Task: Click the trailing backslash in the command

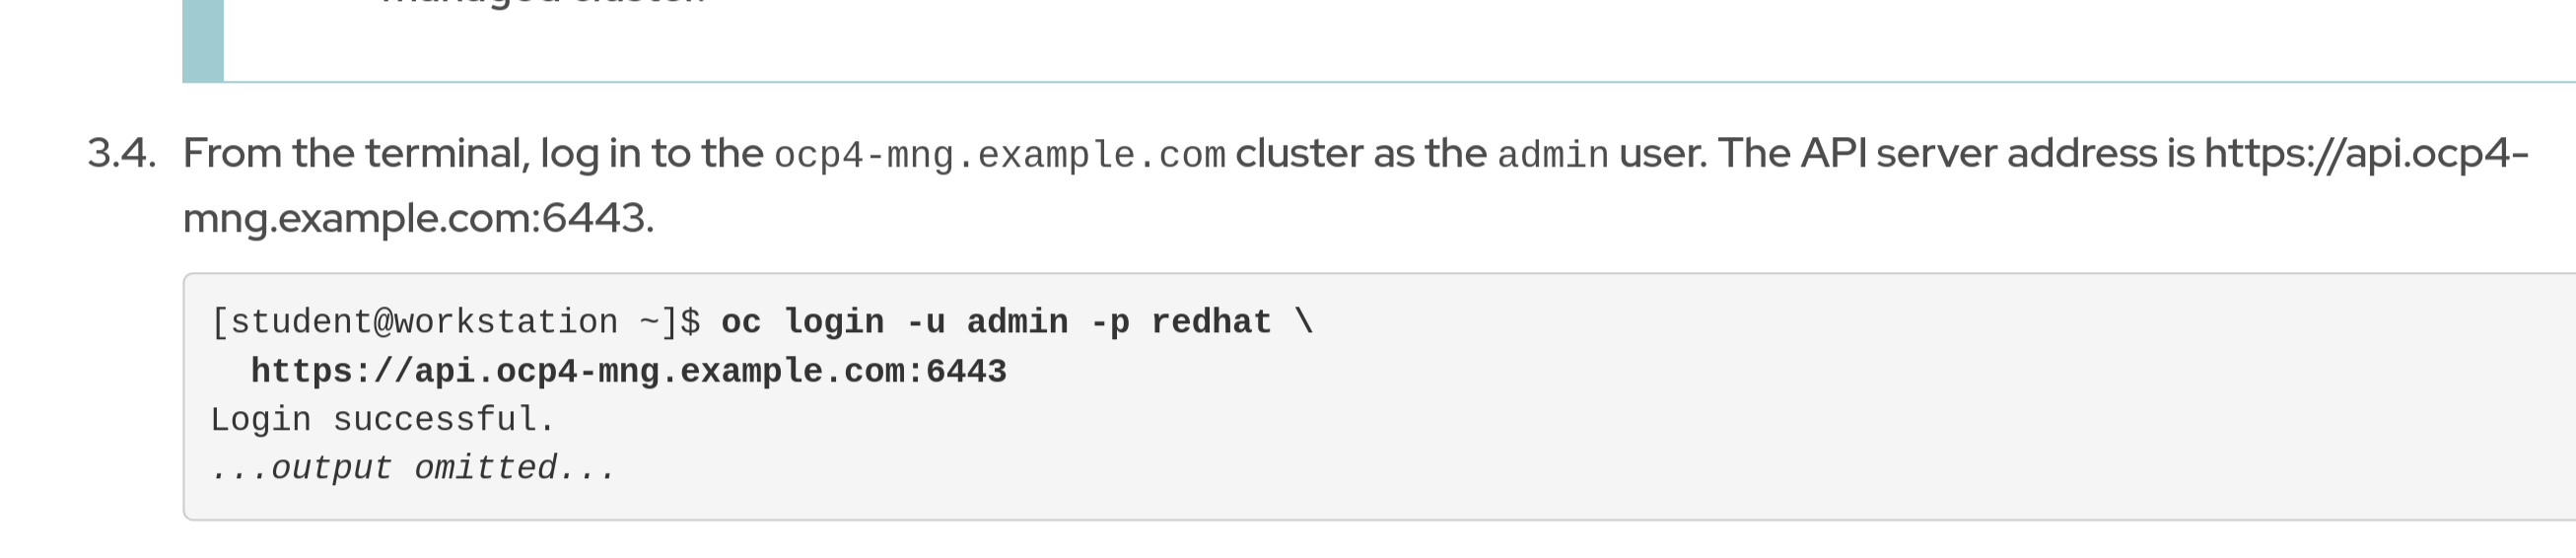Action: pyautogui.click(x=1304, y=323)
